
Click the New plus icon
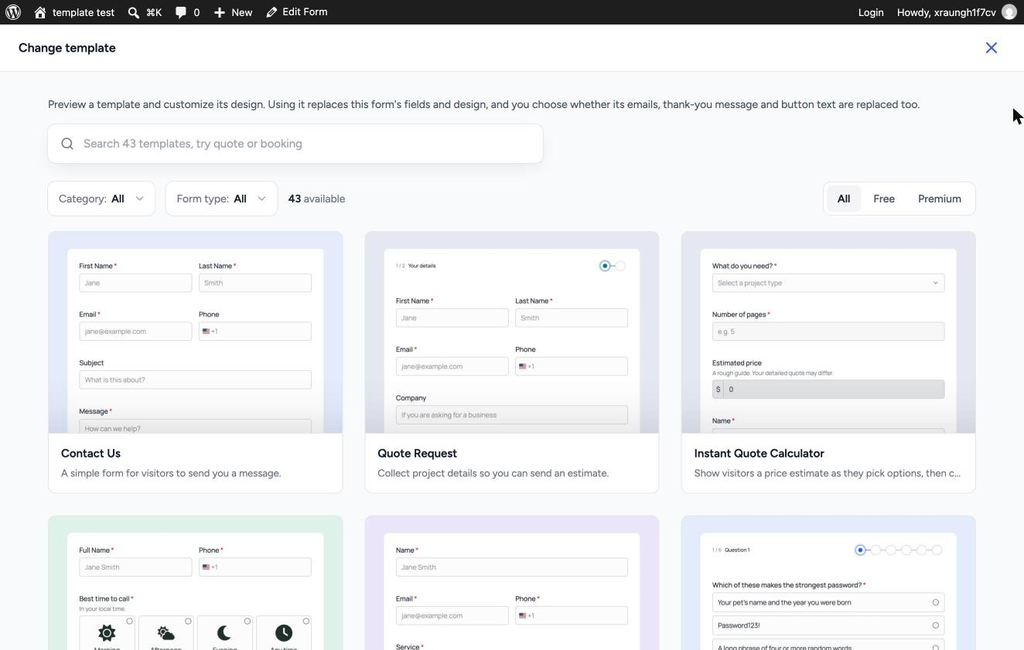pos(219,12)
